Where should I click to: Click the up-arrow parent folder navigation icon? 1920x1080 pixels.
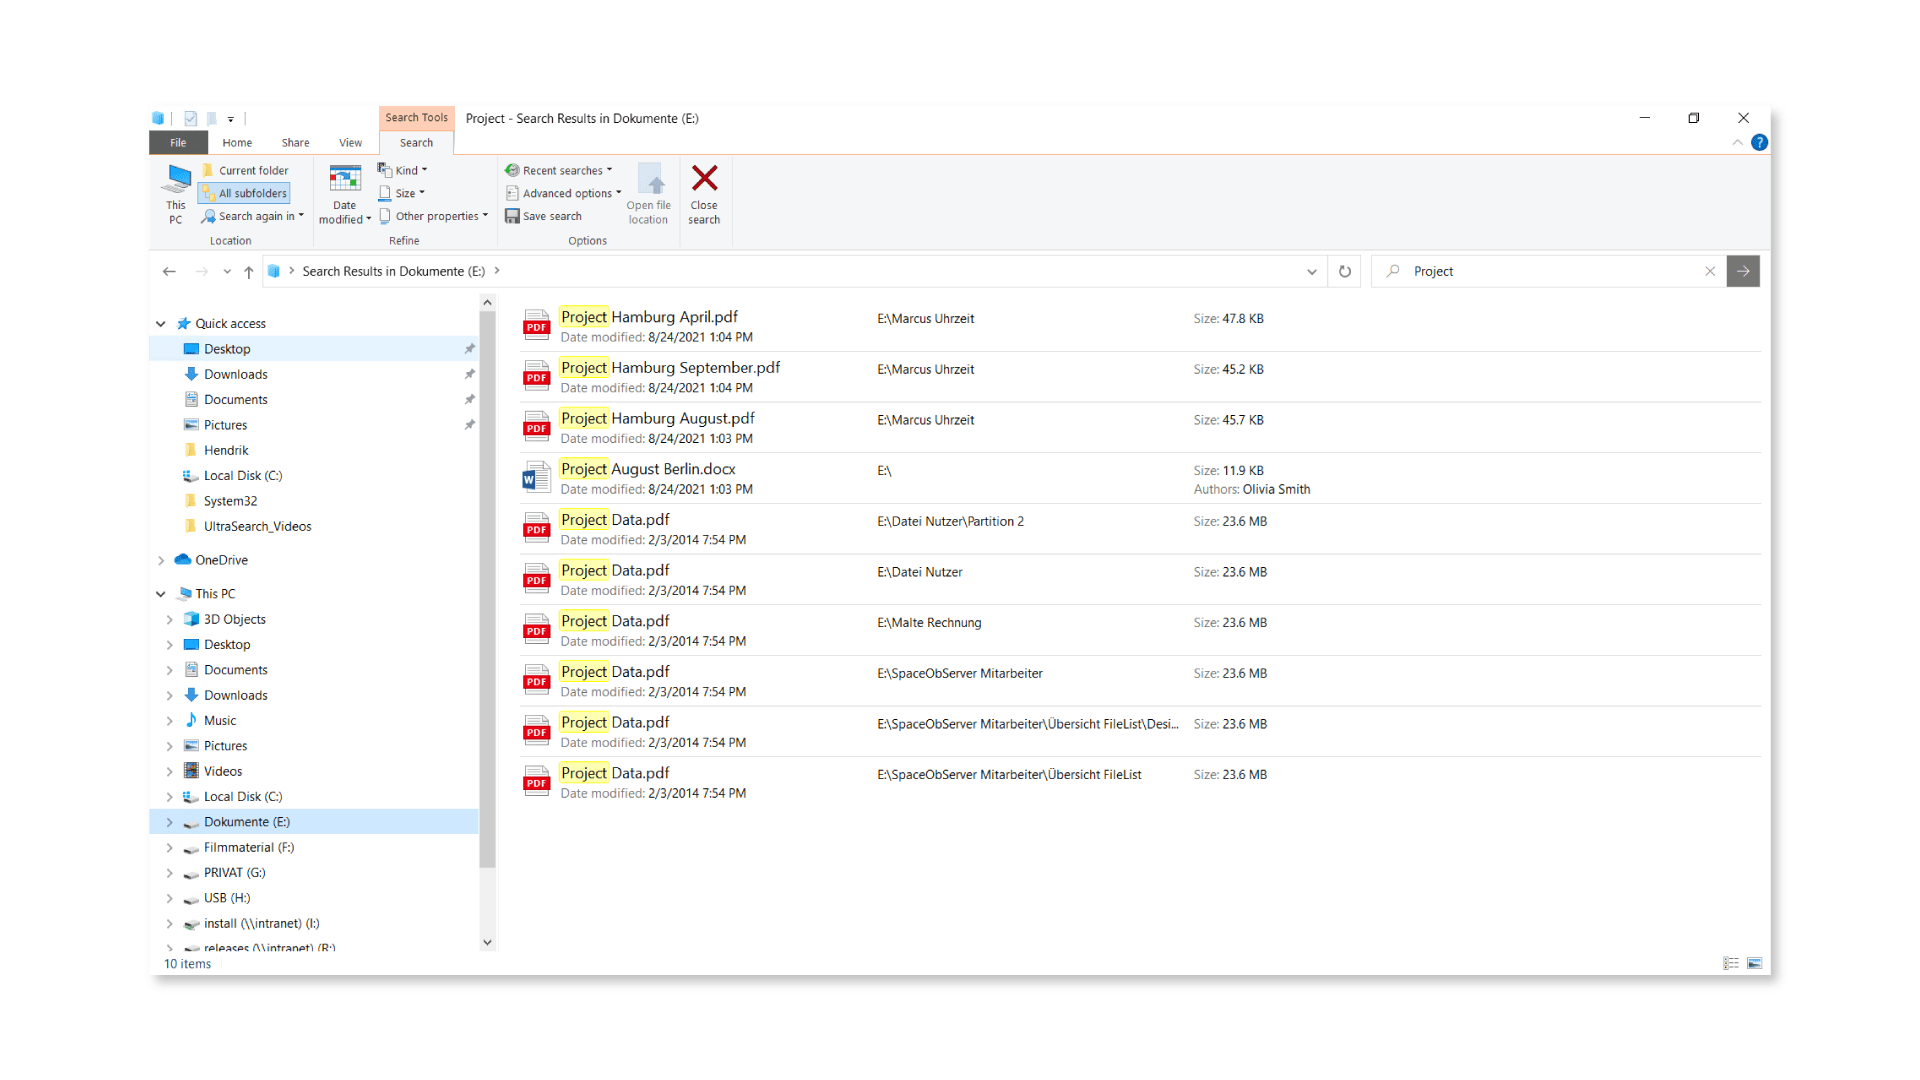coord(248,271)
